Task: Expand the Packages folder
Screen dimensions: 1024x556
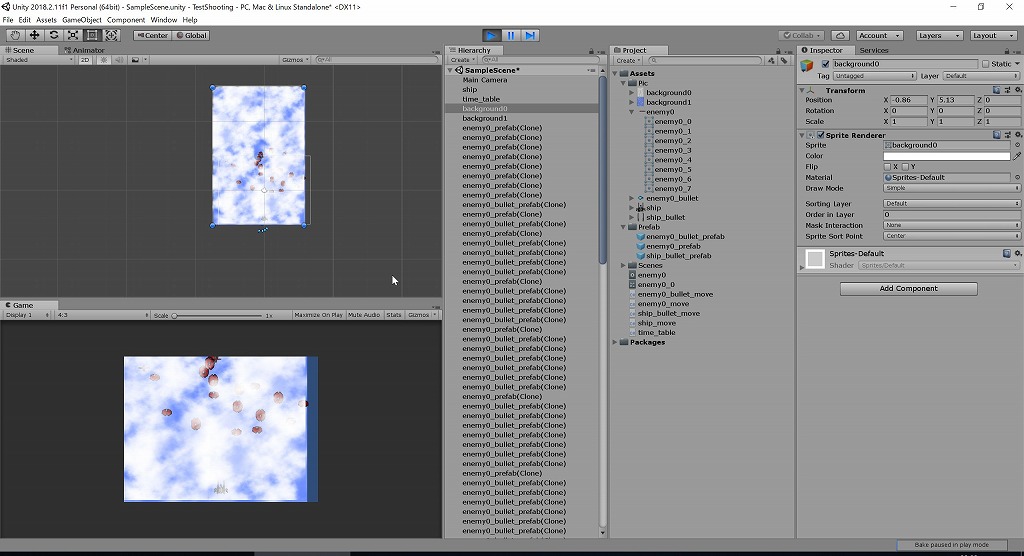Action: tap(615, 342)
